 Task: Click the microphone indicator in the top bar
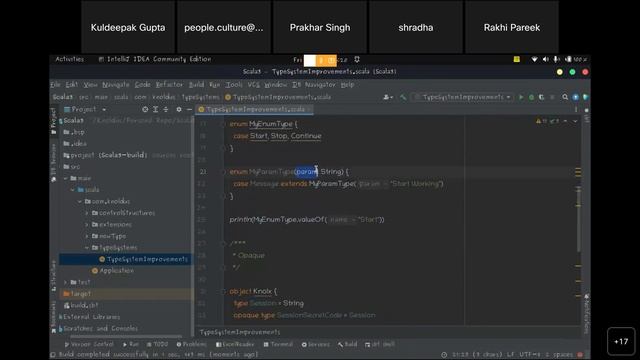point(556,60)
